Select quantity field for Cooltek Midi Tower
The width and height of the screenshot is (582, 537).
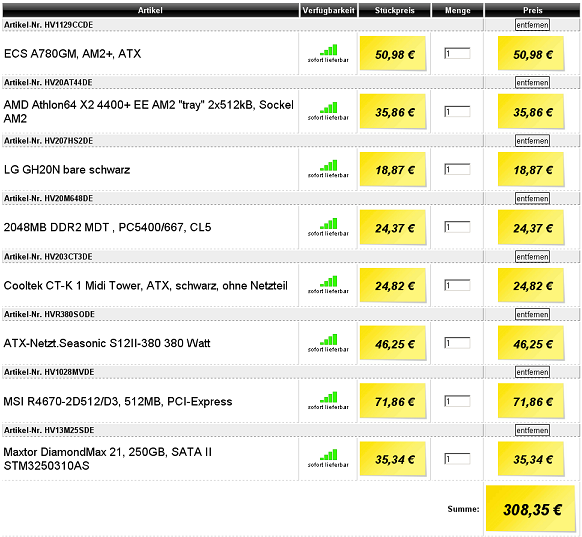457,285
